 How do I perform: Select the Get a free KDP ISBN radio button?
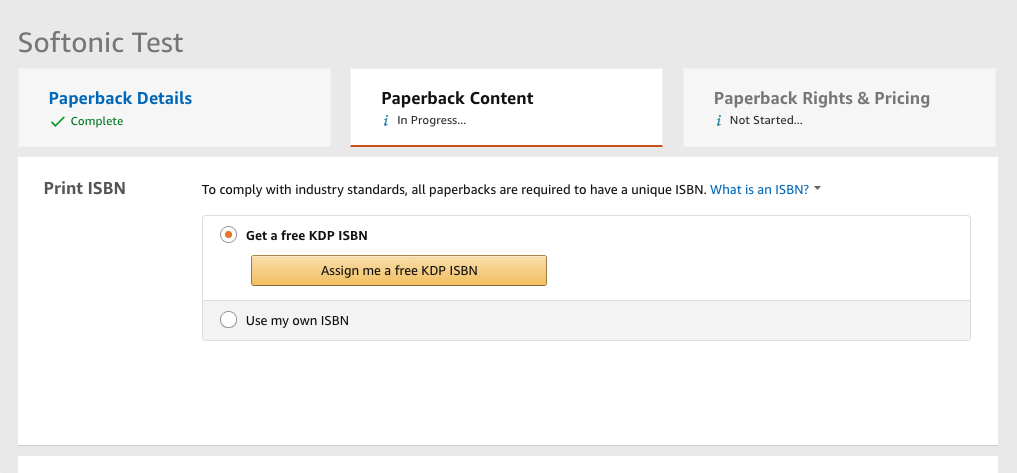[x=228, y=236]
